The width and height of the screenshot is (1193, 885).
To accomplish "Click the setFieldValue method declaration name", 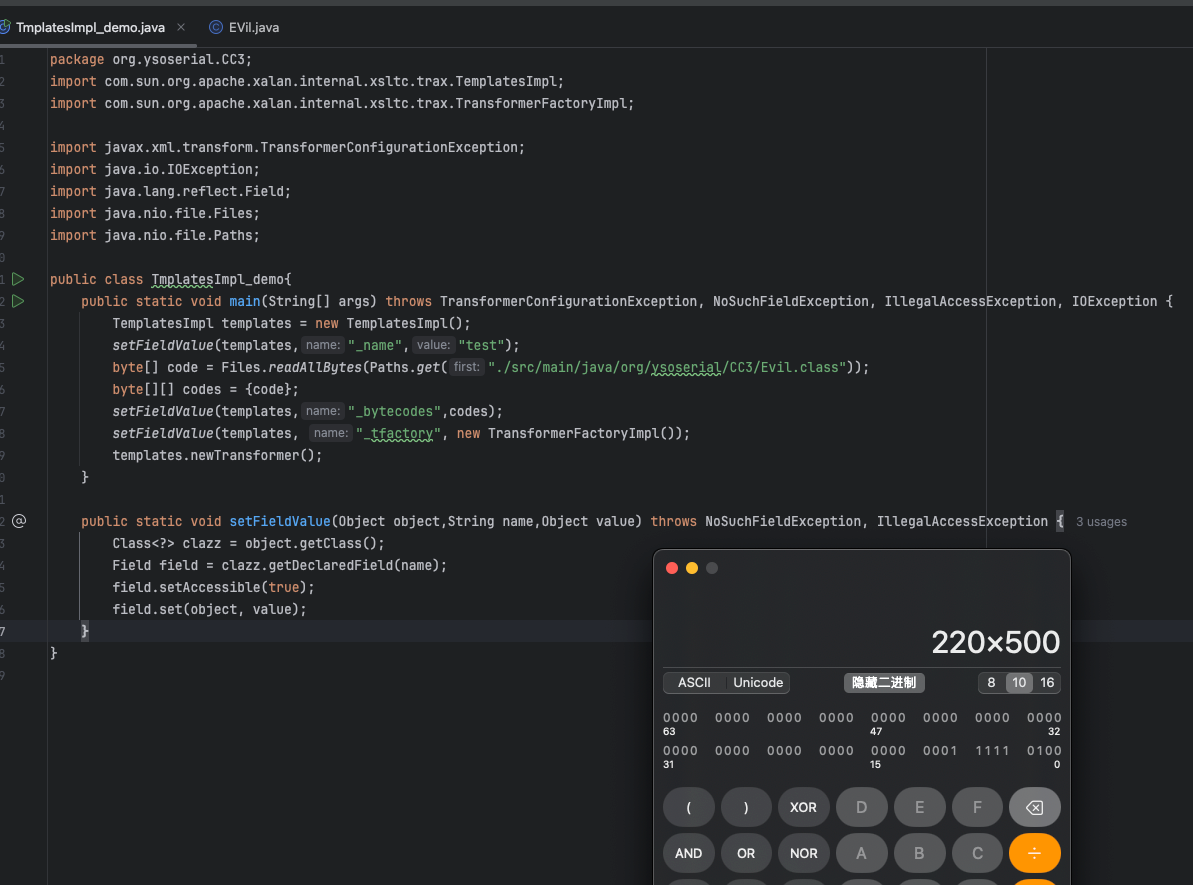I will click(280, 522).
